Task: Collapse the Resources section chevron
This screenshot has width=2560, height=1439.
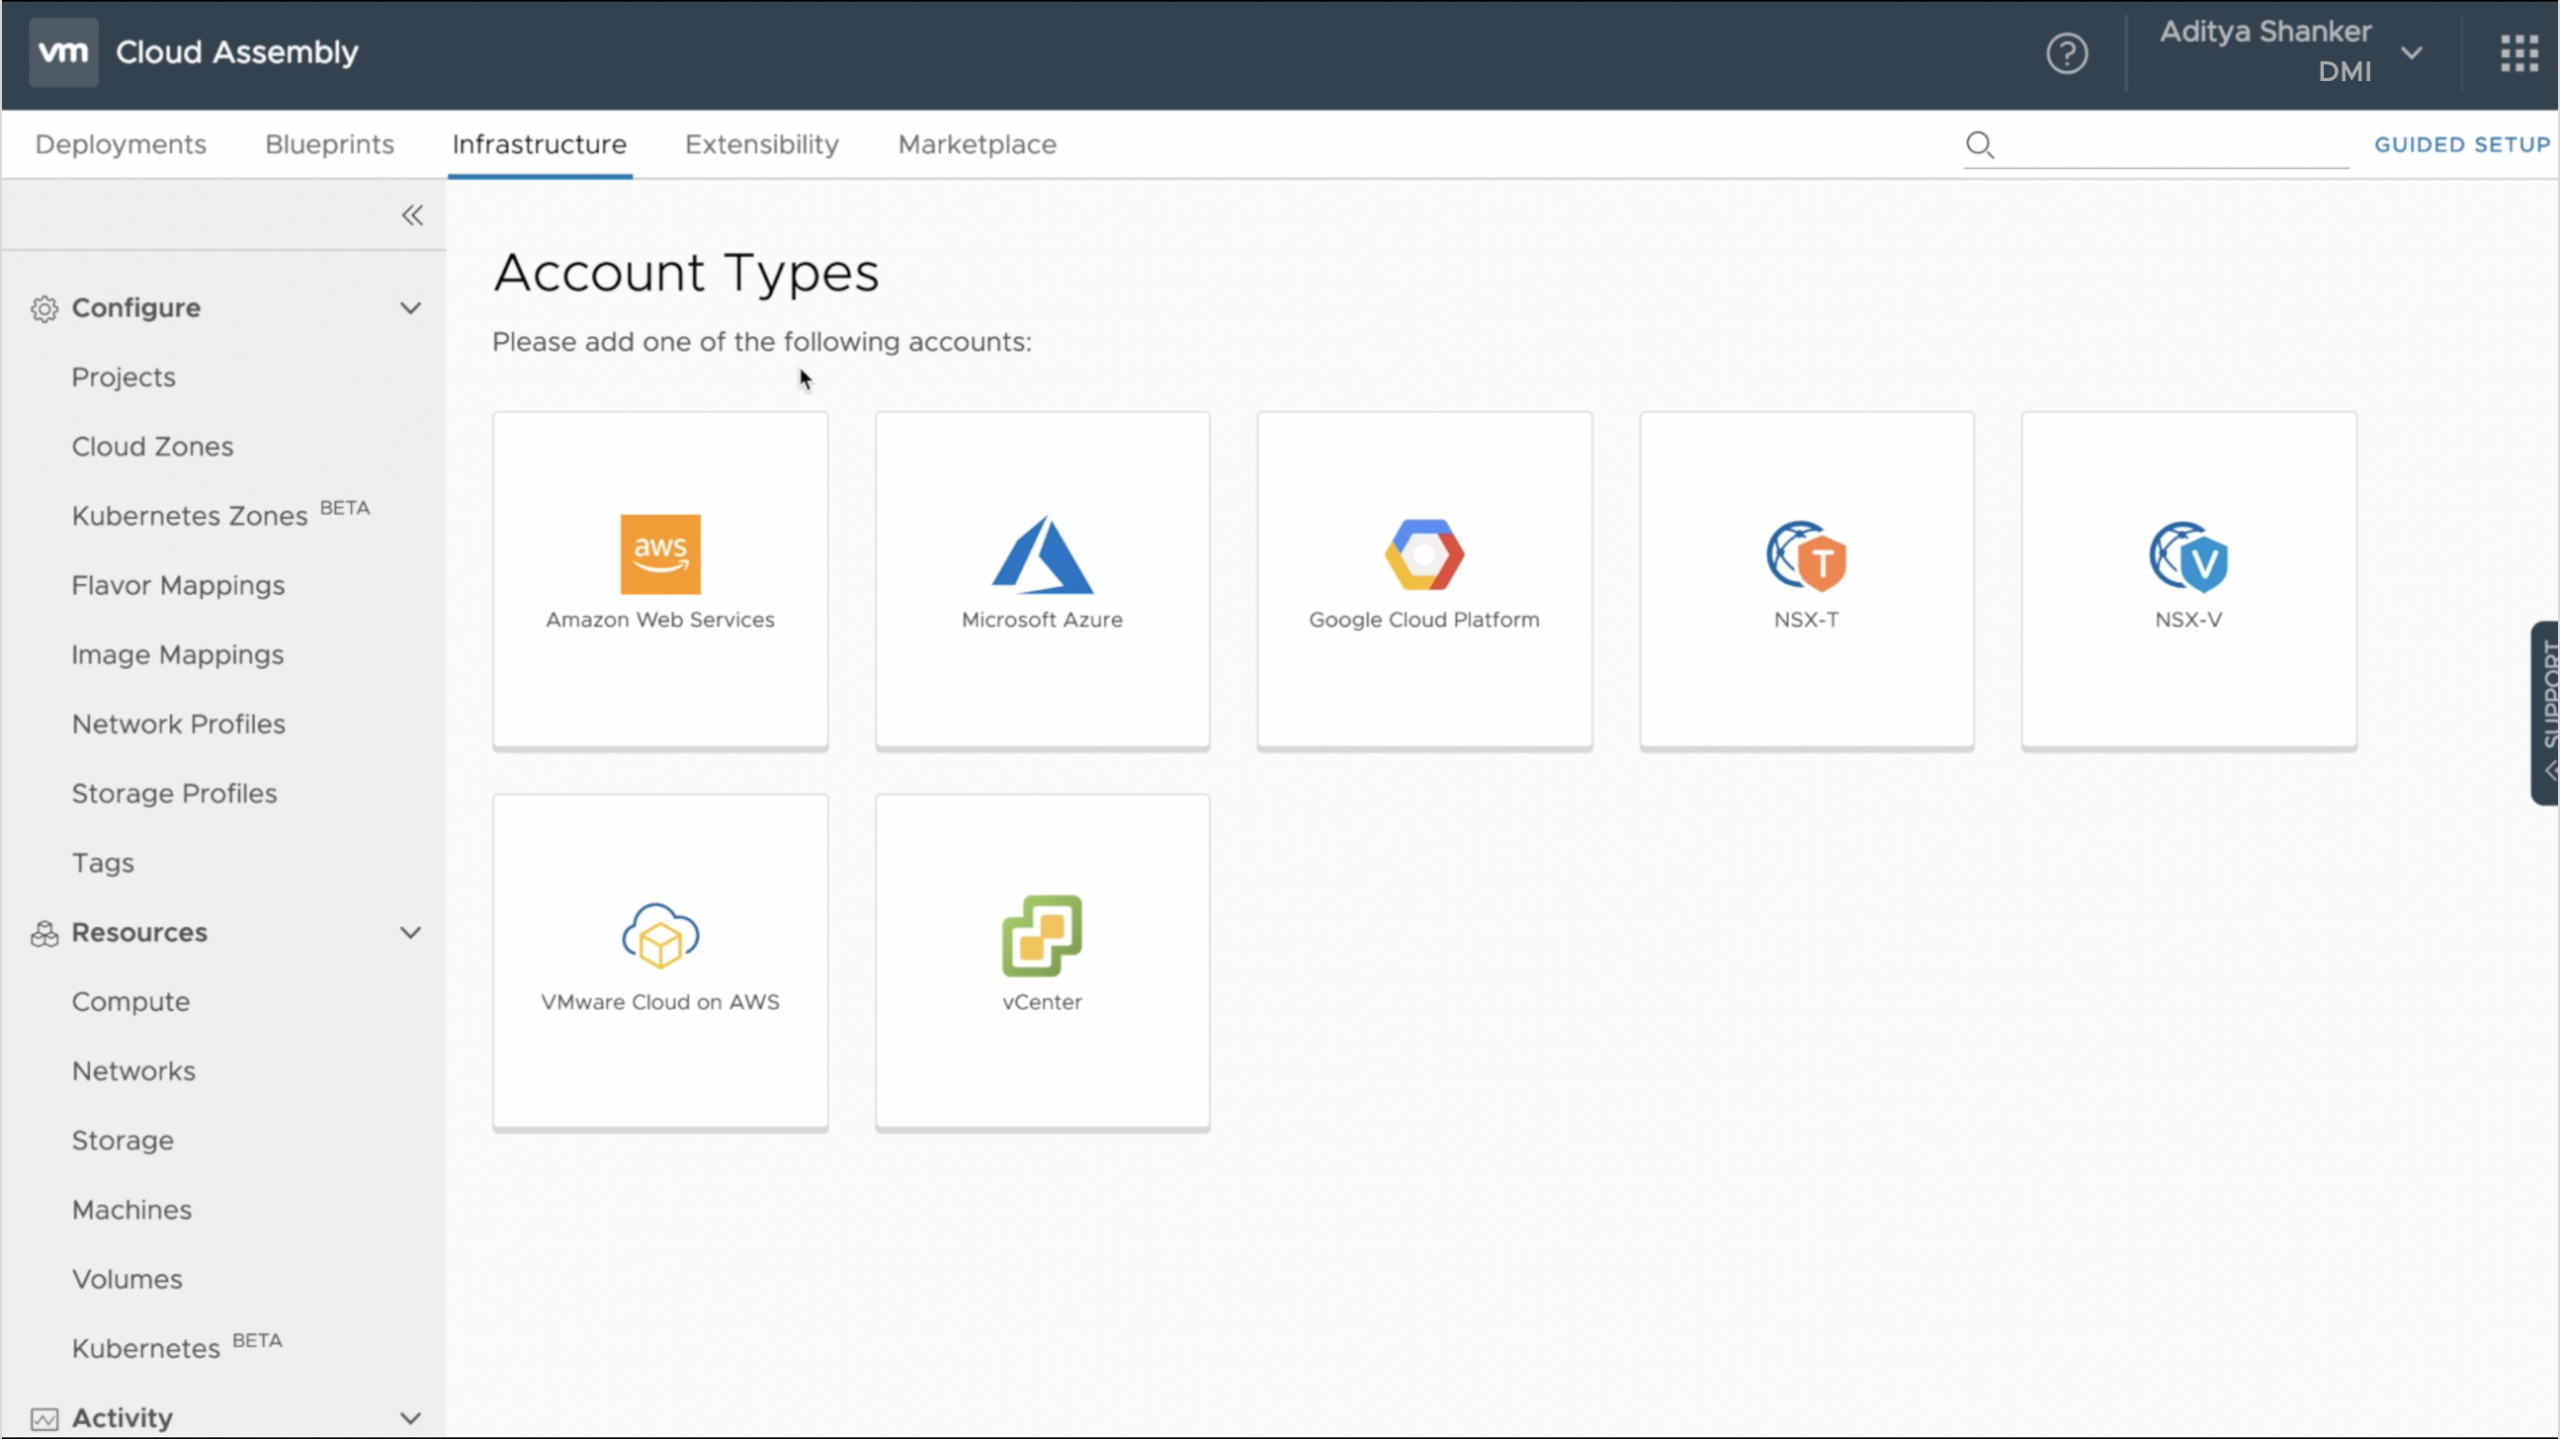Action: 410,933
